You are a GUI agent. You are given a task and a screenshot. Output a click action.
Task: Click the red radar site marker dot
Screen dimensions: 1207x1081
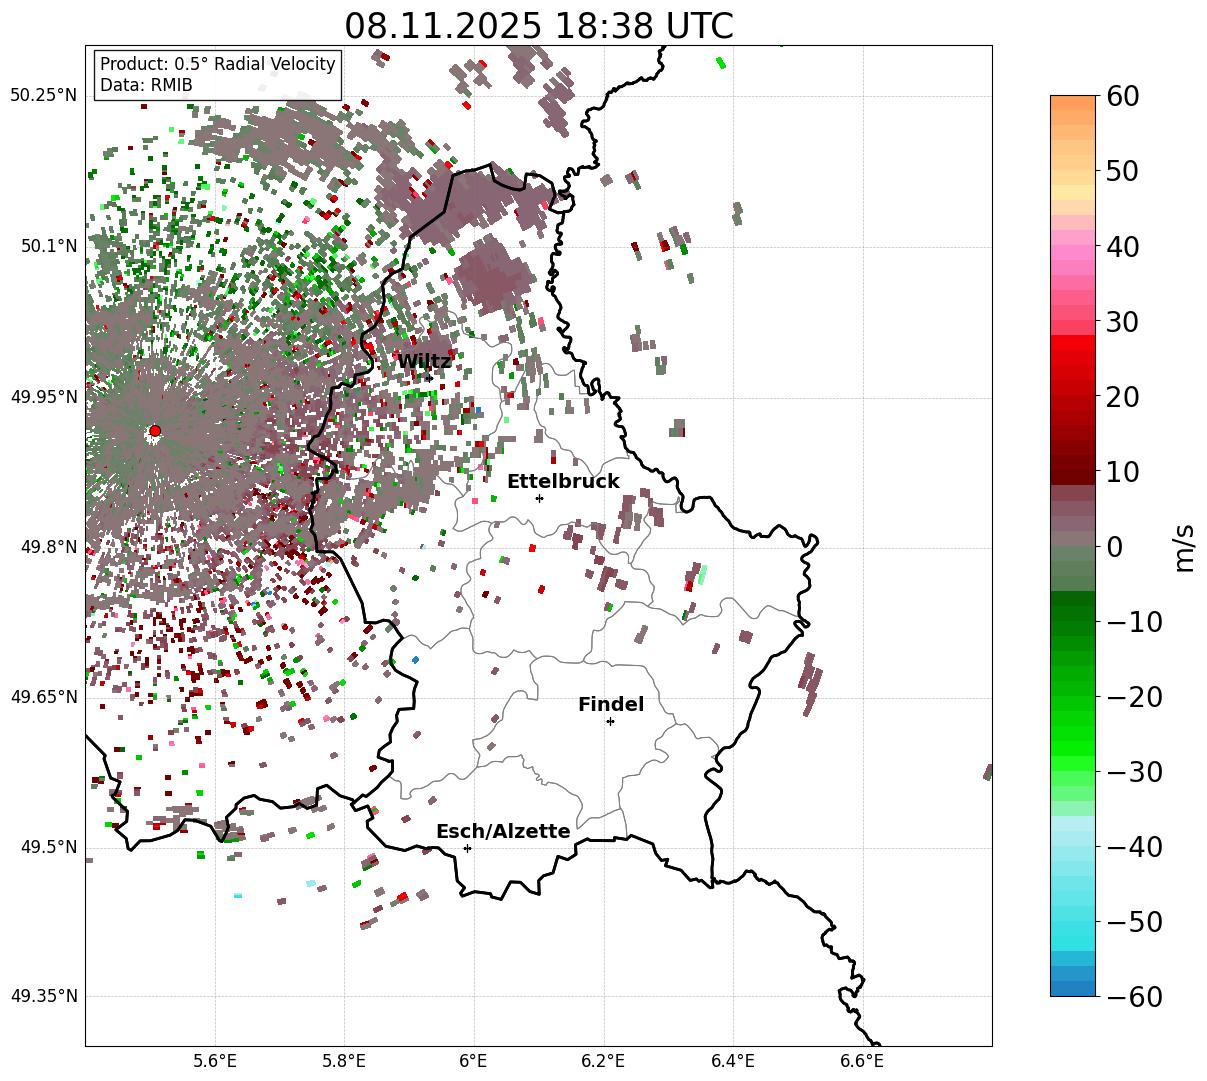(155, 431)
